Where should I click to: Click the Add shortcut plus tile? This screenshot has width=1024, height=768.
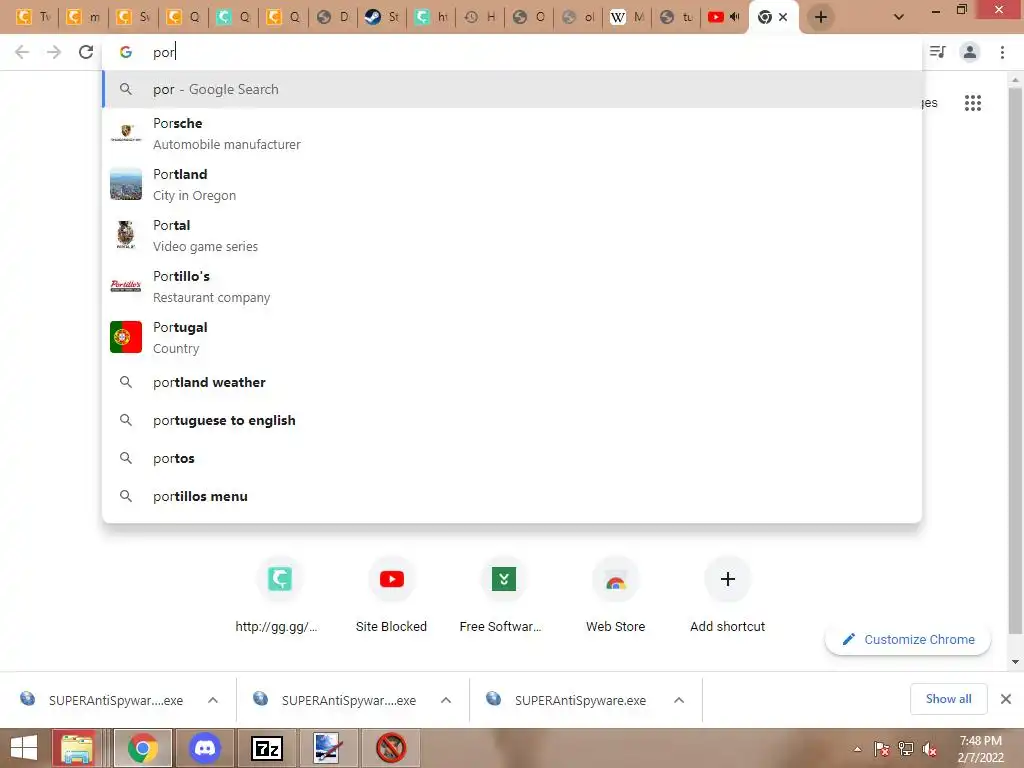(x=728, y=594)
